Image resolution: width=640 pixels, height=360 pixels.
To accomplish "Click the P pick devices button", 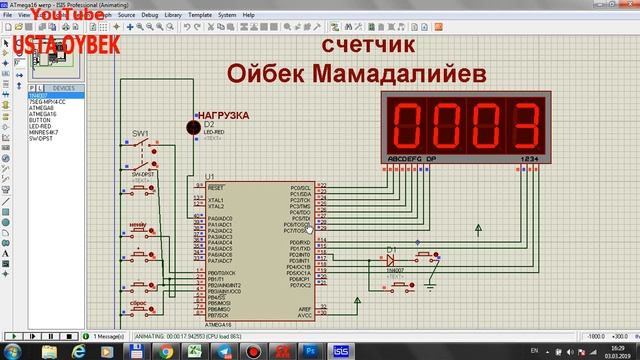I will point(32,88).
